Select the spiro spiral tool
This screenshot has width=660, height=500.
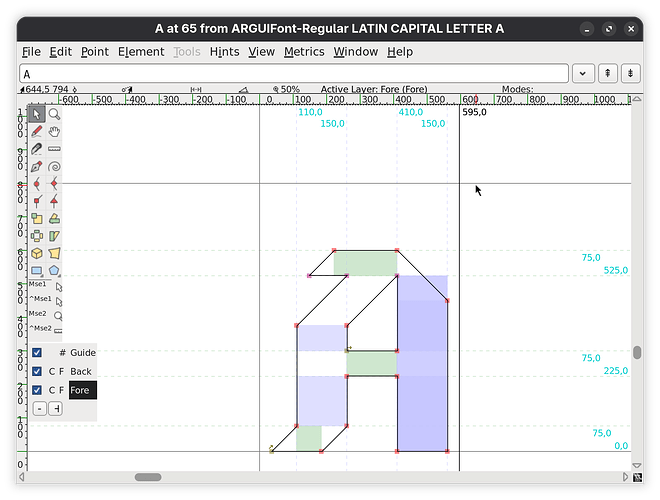(54, 166)
